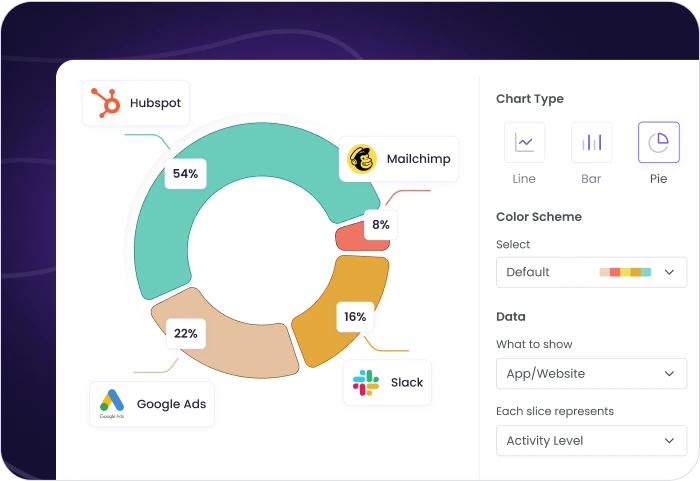The image size is (700, 481).
Task: Click the red 8% donut slice
Action: [x=350, y=236]
